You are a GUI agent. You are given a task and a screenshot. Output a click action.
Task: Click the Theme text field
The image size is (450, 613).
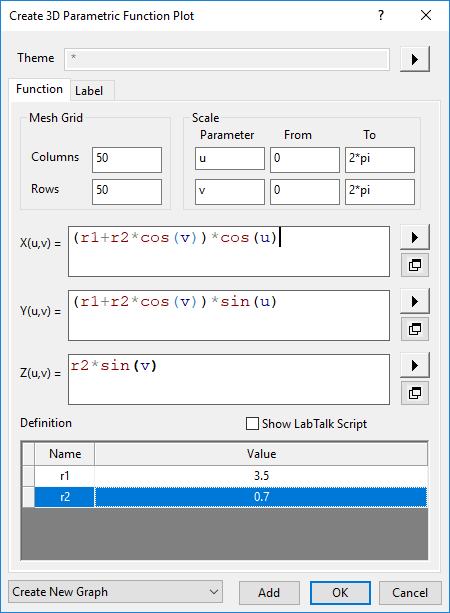tap(227, 59)
